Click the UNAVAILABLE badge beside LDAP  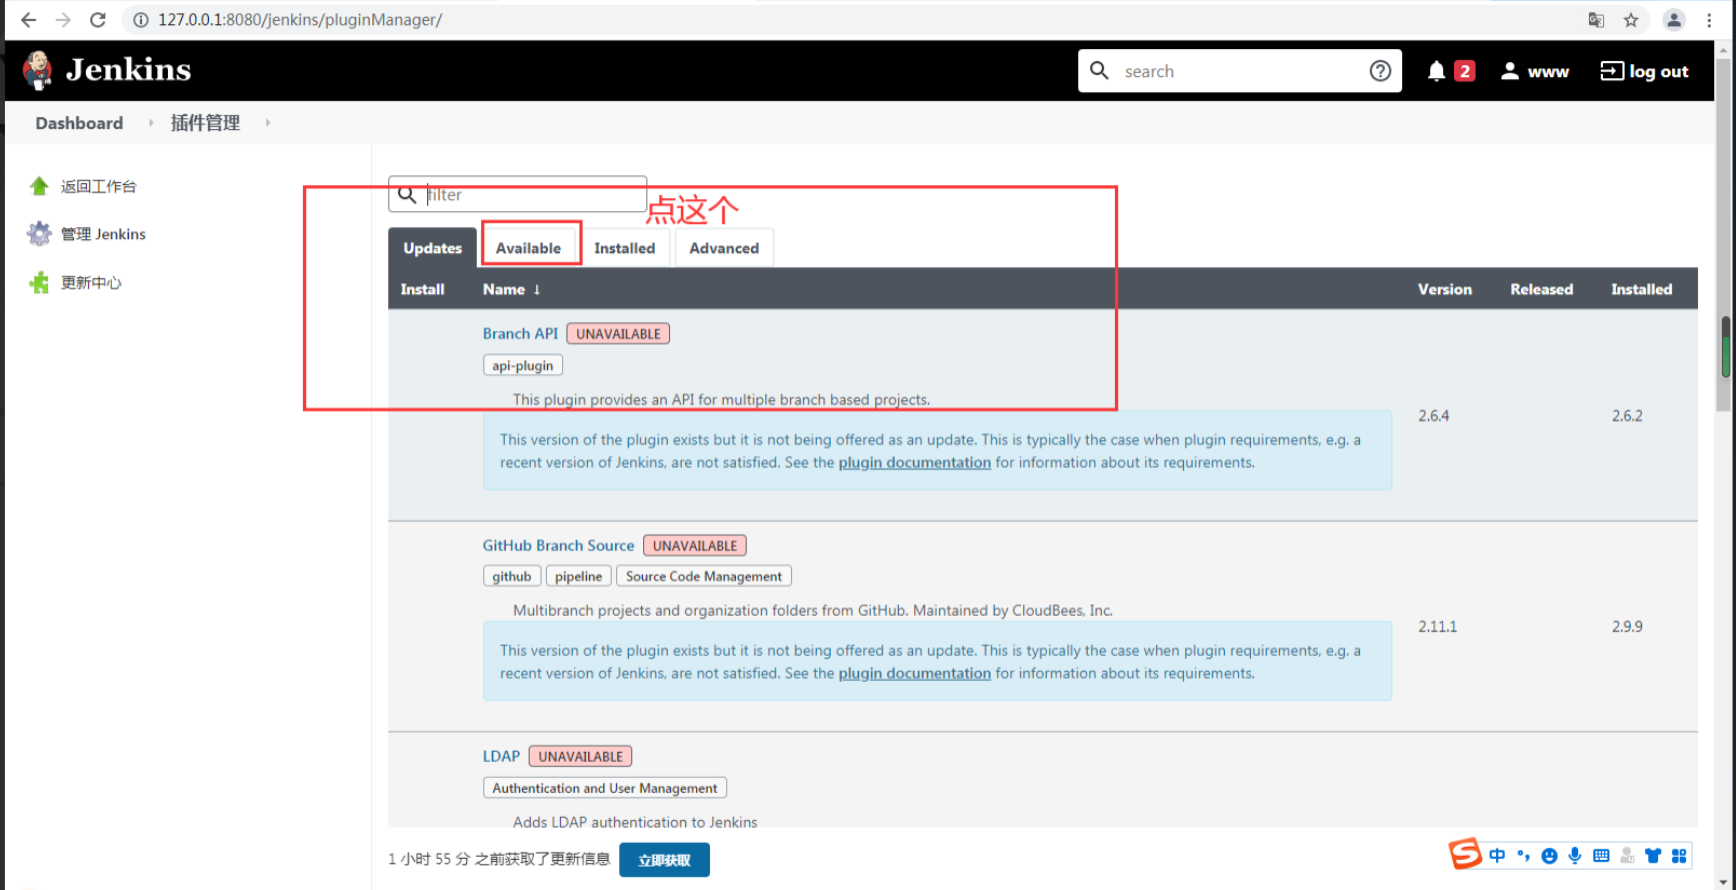[580, 757]
